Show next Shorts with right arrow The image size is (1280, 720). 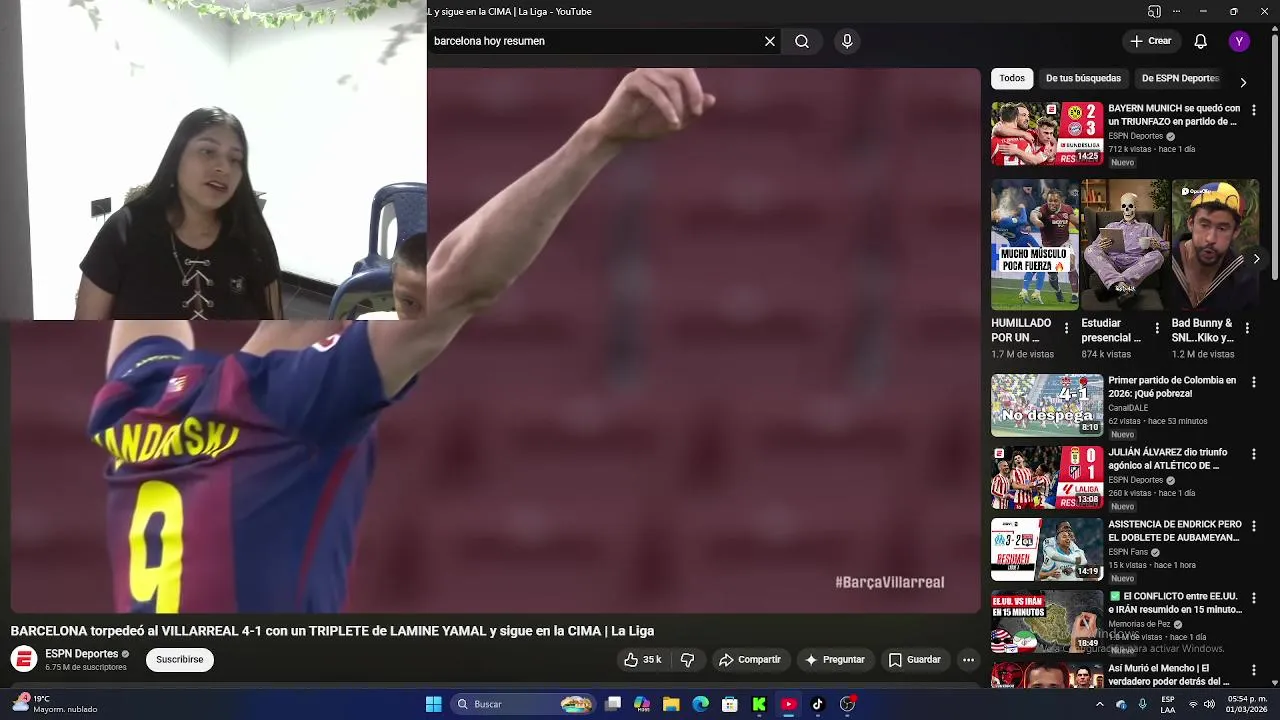(1256, 259)
